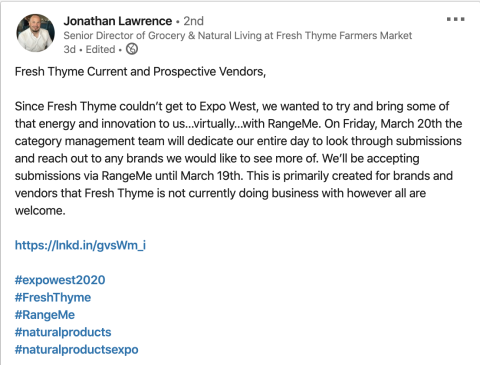Image resolution: width=480 pixels, height=365 pixels.
Task: Click the 2nd degree connection label
Action: point(193,21)
